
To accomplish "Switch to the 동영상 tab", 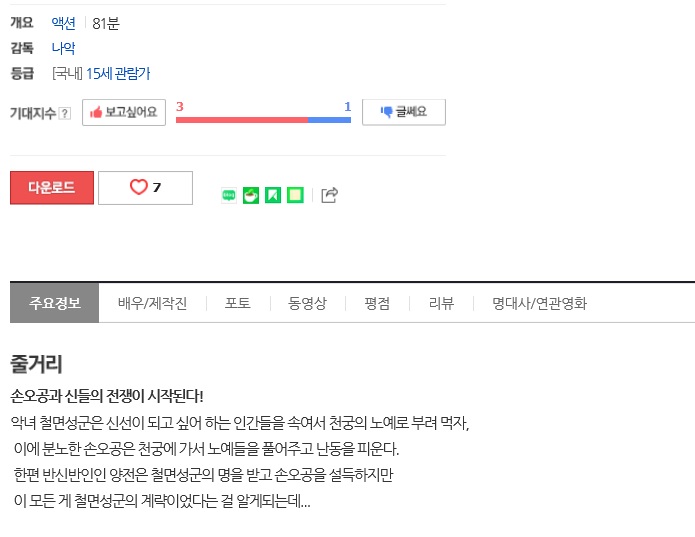I will (x=307, y=304).
